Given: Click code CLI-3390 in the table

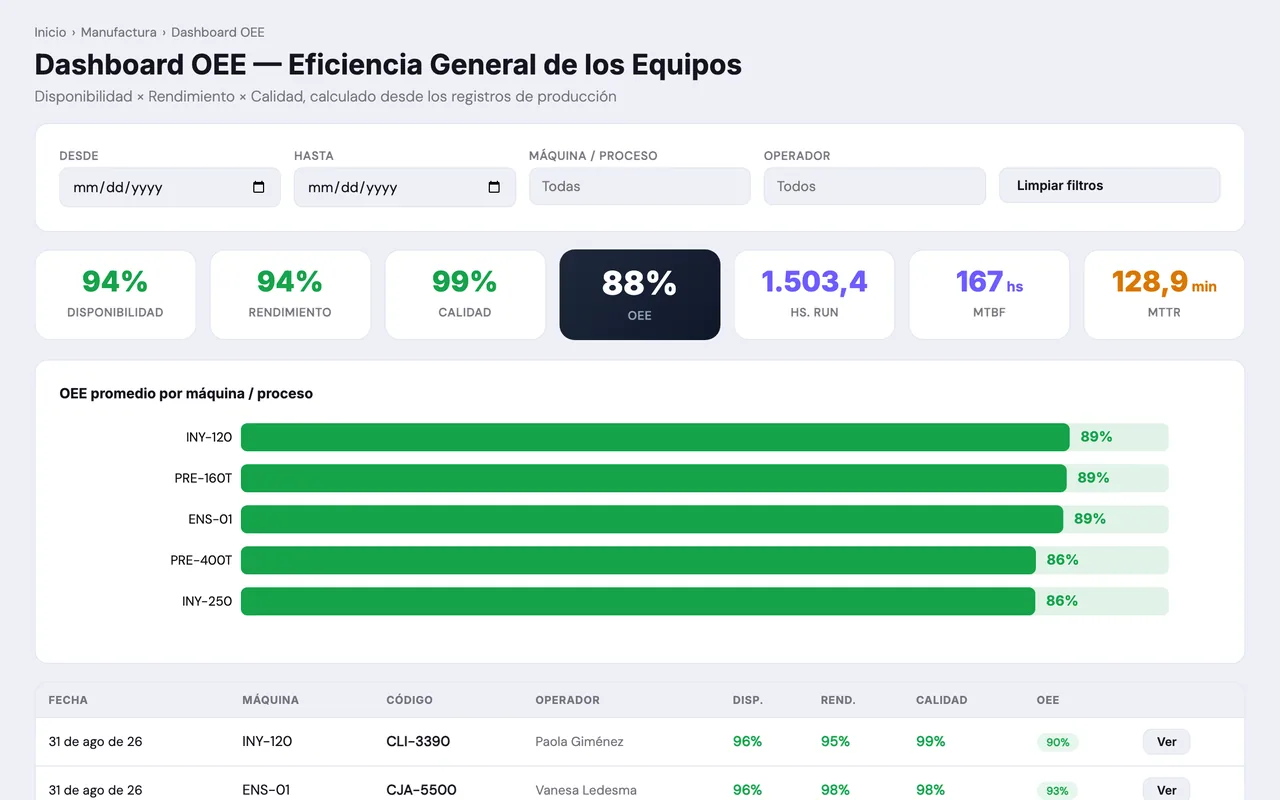Looking at the screenshot, I should (418, 742).
